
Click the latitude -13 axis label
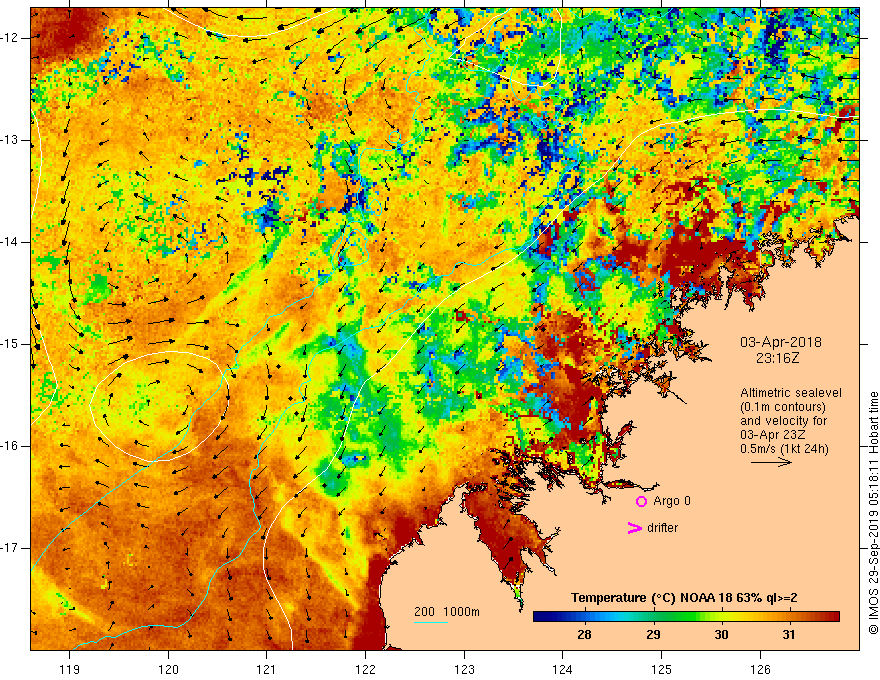[10, 140]
